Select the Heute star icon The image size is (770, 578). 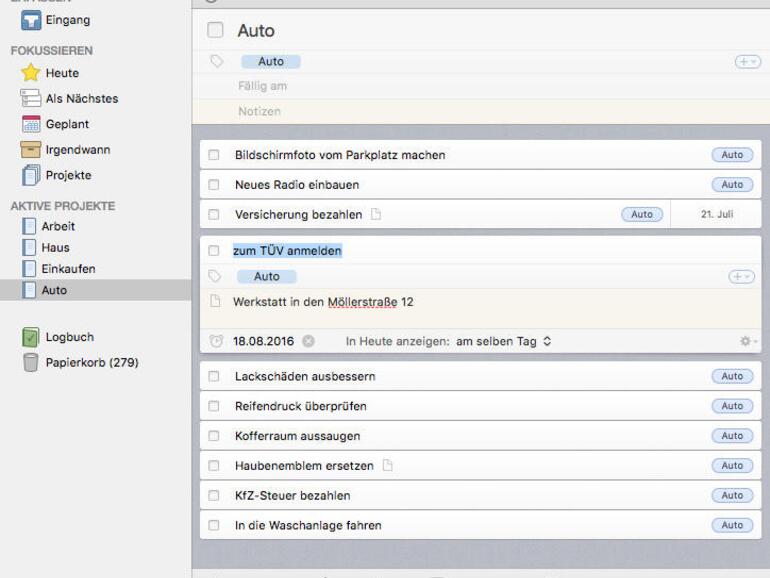point(31,73)
